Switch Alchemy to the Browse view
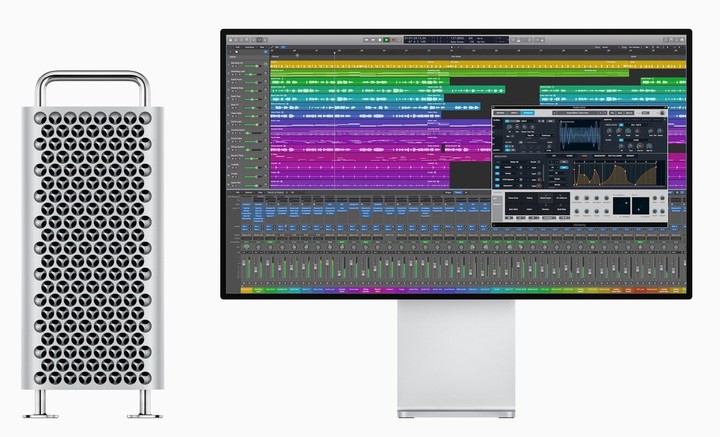720x437 pixels. (500, 113)
